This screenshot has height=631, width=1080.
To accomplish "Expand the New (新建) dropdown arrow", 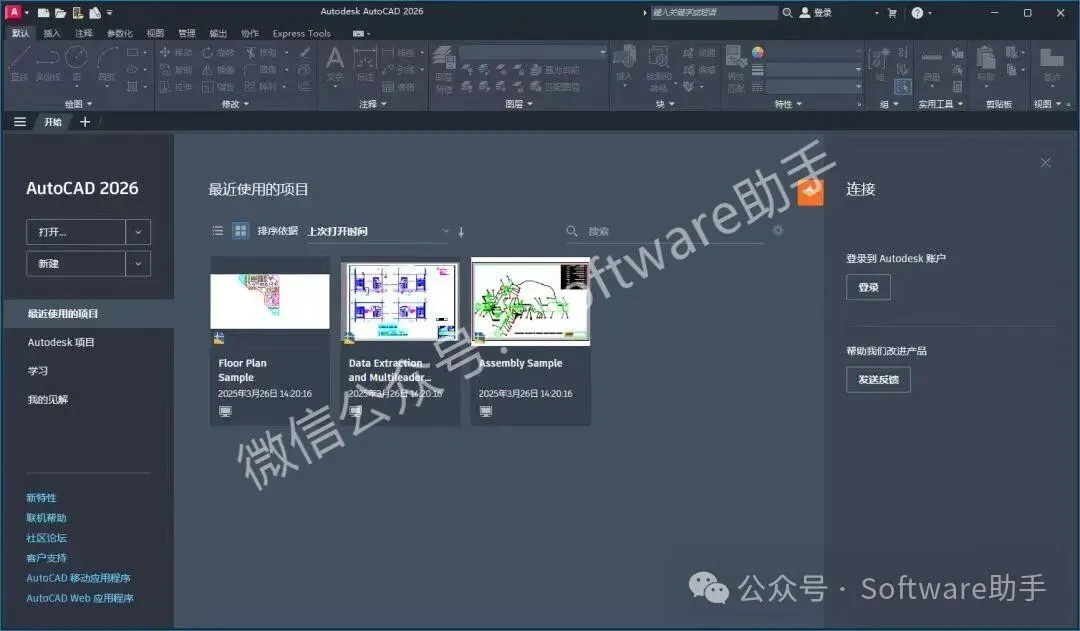I will 138,264.
